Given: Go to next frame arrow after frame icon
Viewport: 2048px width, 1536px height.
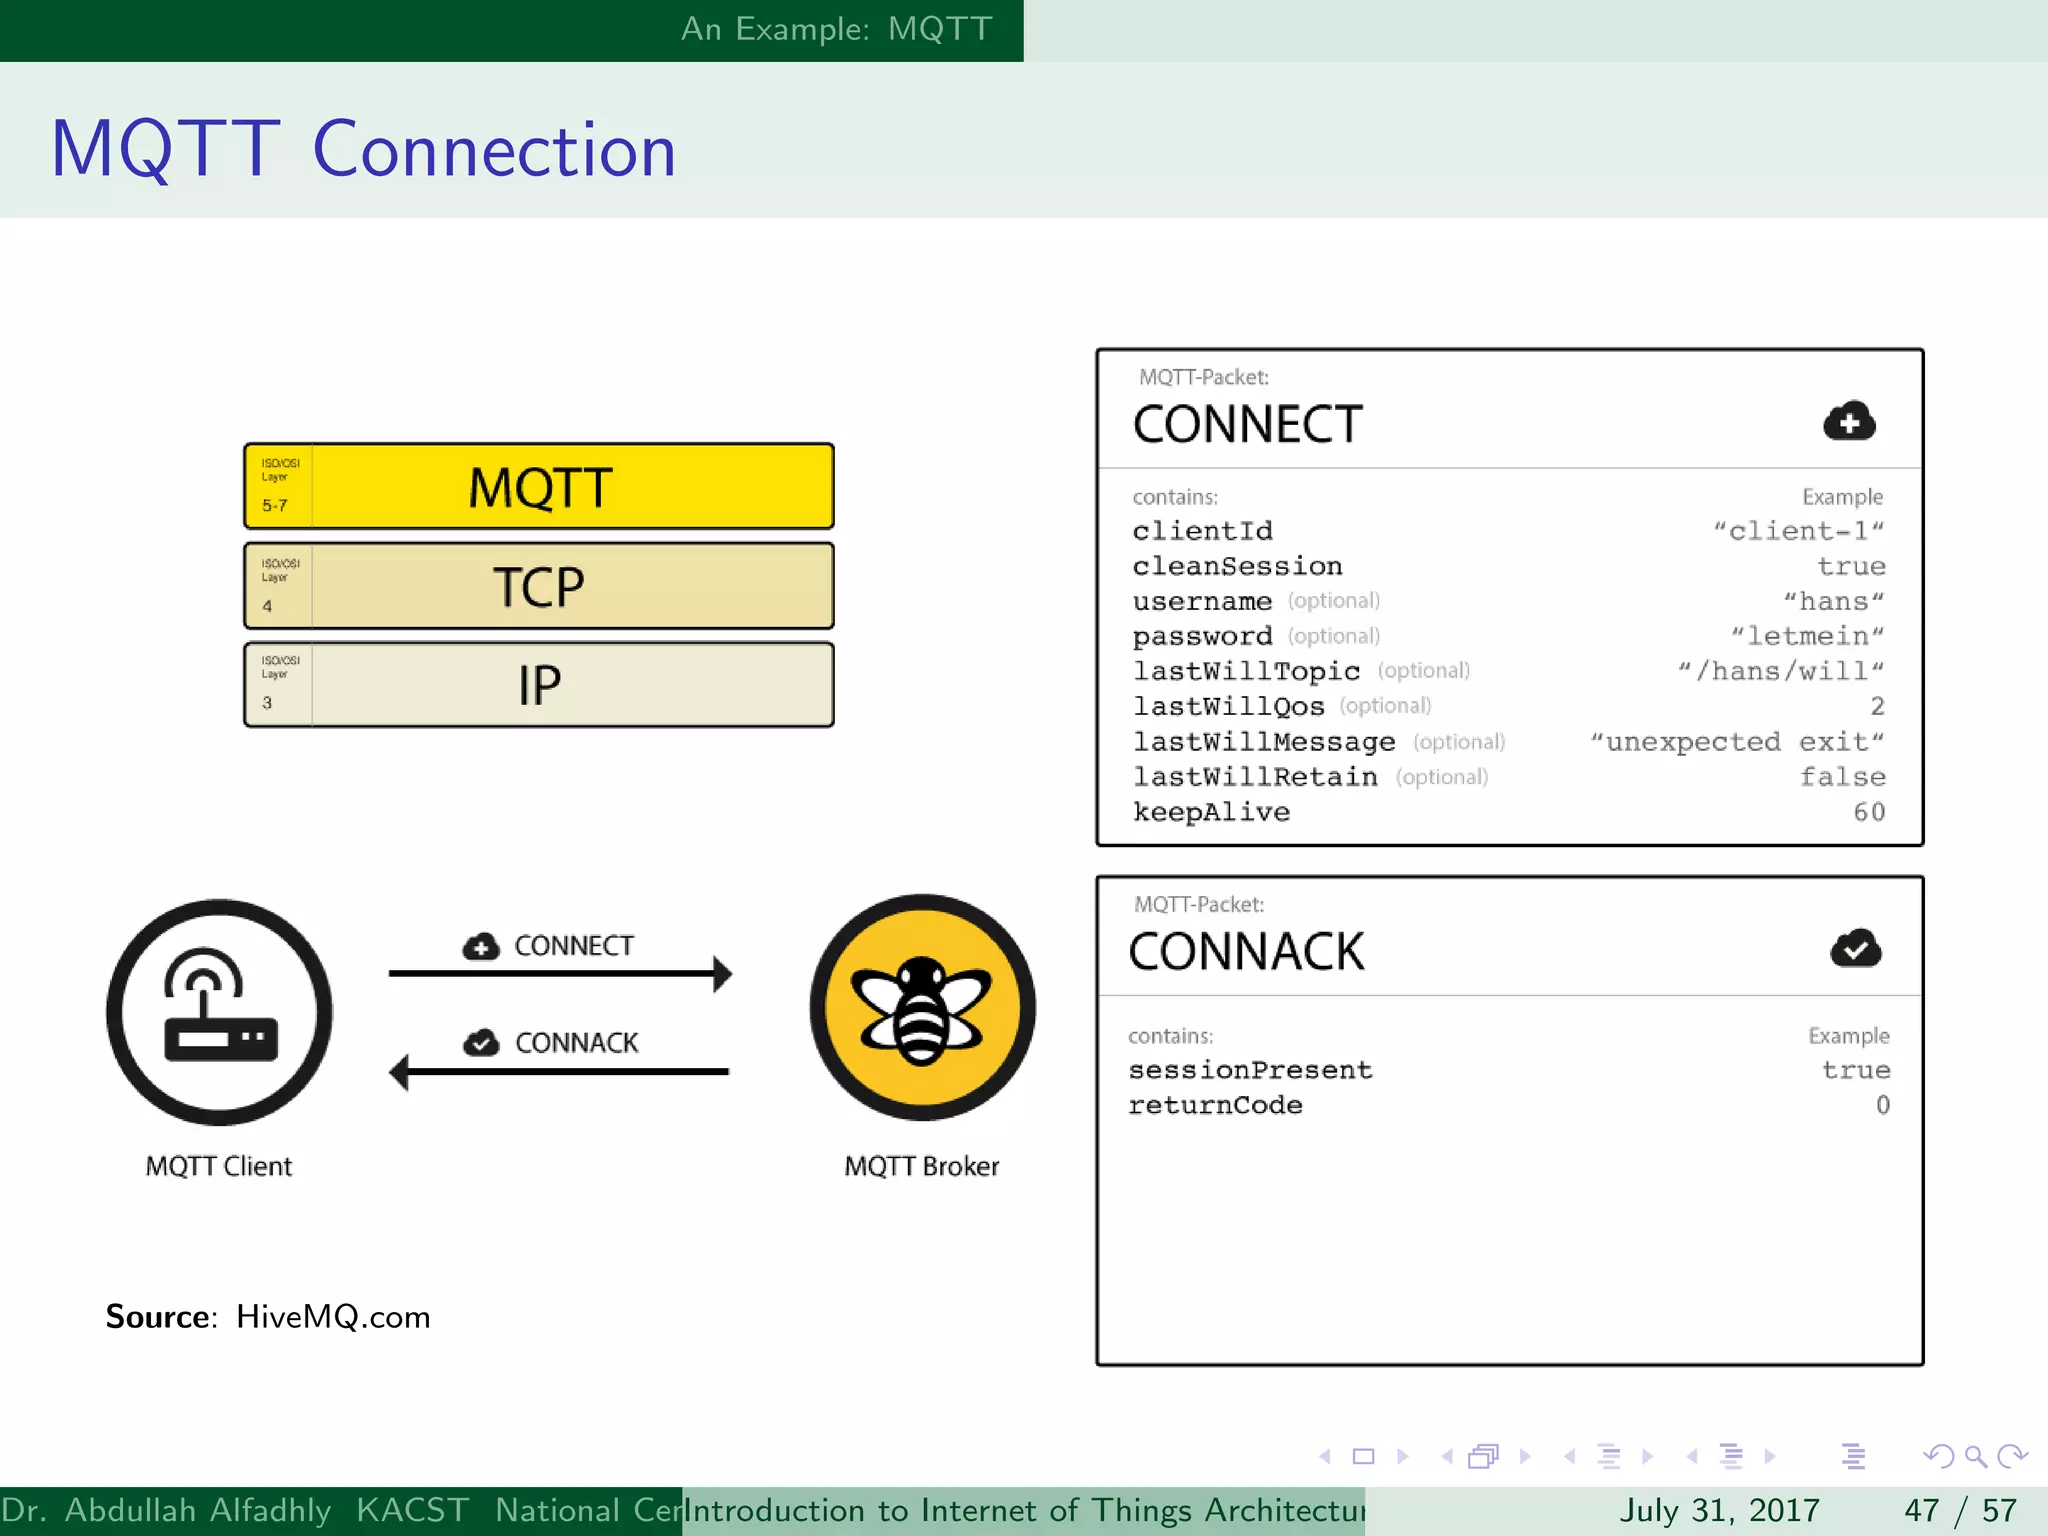Looking at the screenshot, I should click(1524, 1456).
